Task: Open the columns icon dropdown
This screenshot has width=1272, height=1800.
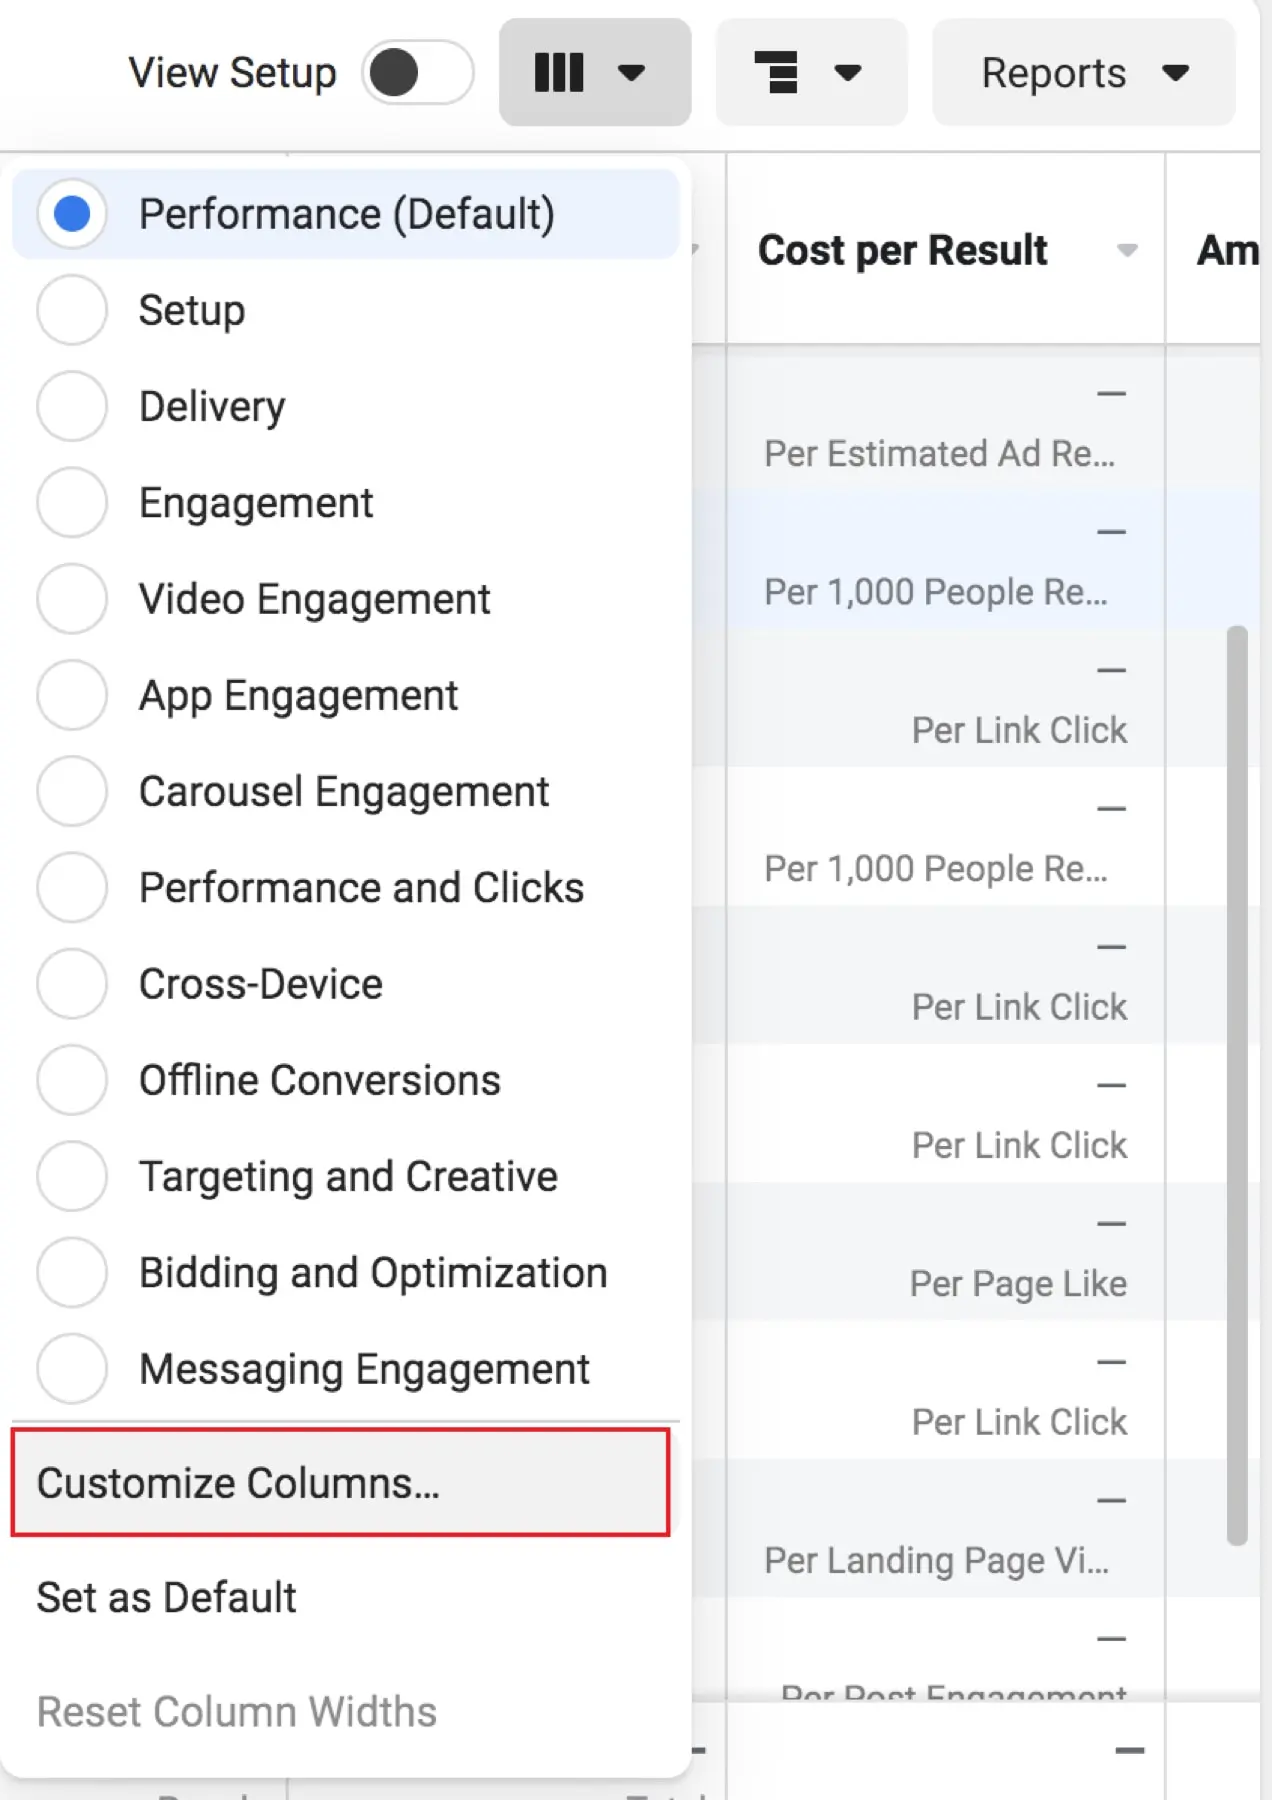Action: [594, 72]
